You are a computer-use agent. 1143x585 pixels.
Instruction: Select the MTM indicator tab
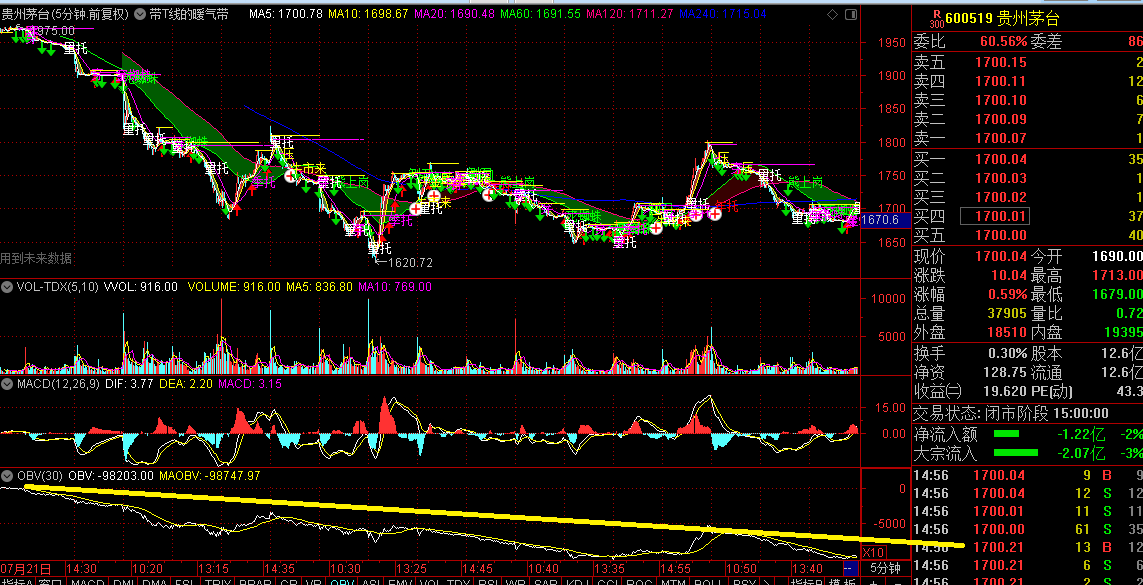click(672, 581)
